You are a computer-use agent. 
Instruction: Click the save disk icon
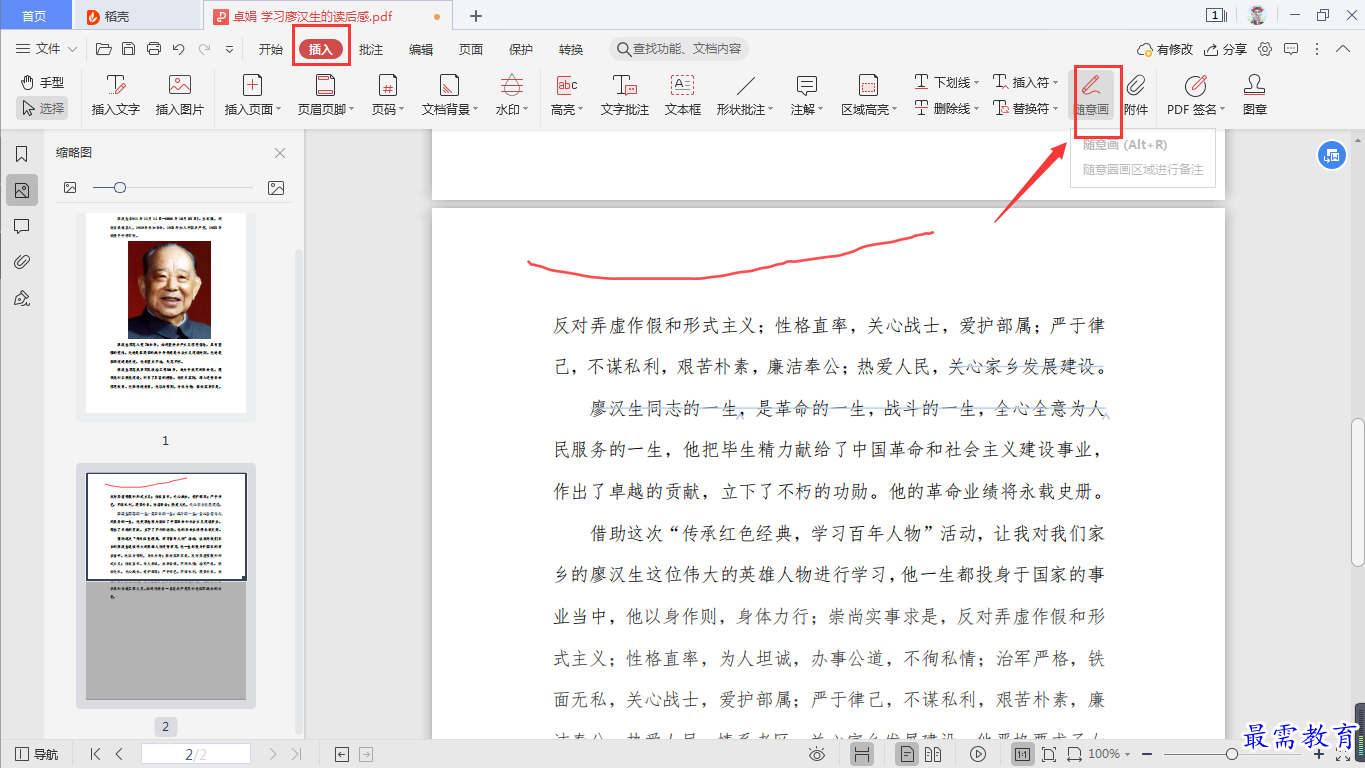click(128, 49)
